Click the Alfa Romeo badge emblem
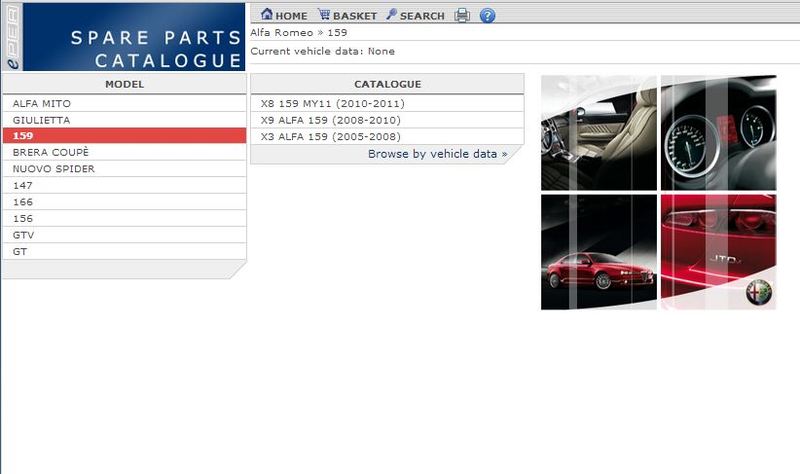Image resolution: width=800 pixels, height=474 pixels. point(760,294)
